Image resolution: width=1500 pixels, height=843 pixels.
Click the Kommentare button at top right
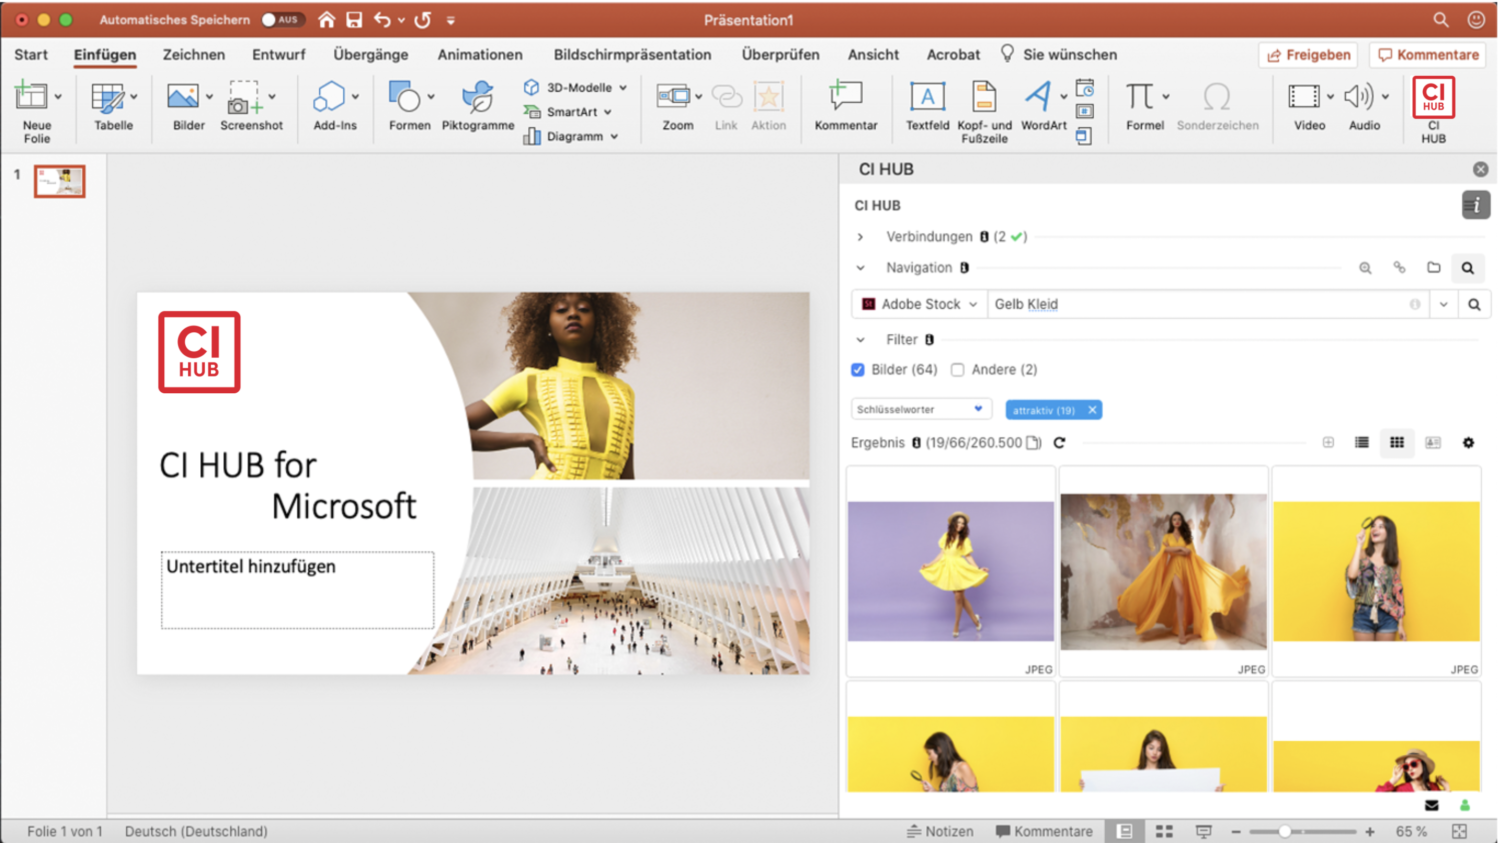[1427, 55]
